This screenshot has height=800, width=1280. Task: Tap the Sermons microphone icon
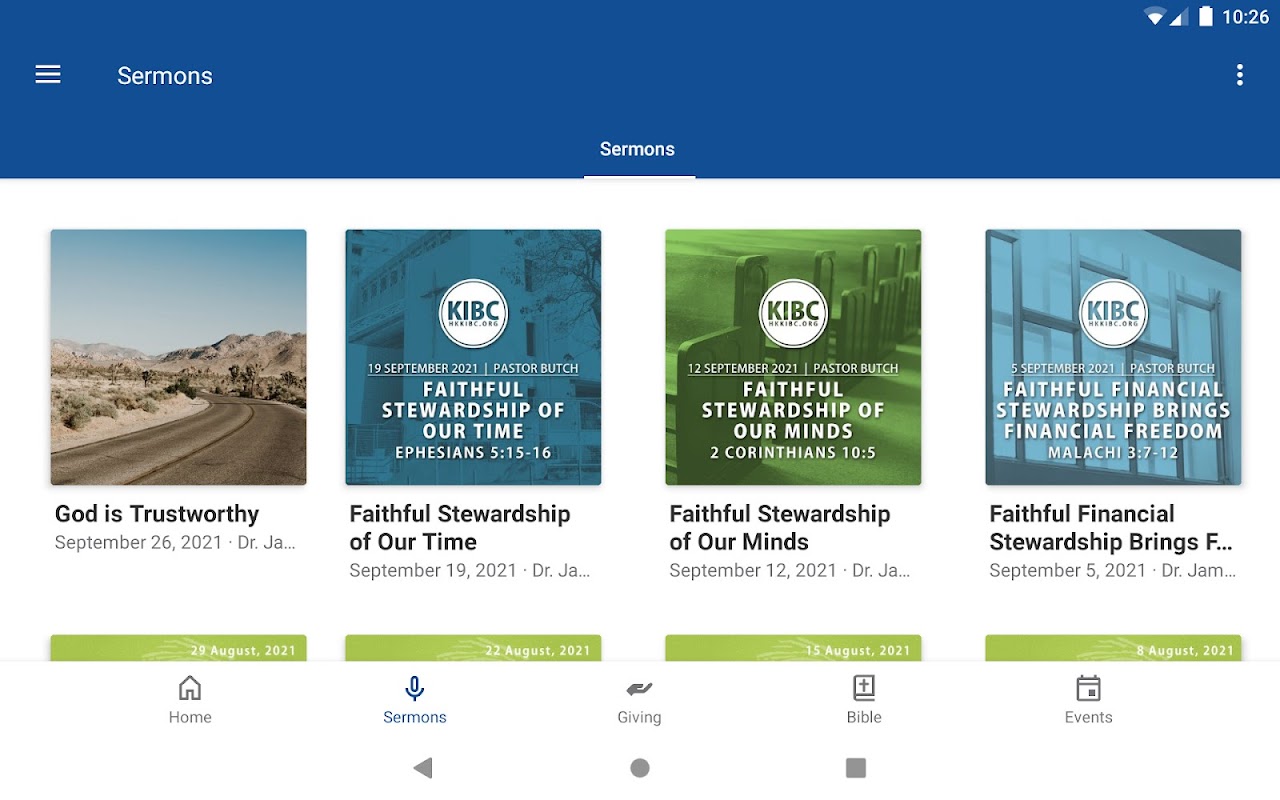414,689
